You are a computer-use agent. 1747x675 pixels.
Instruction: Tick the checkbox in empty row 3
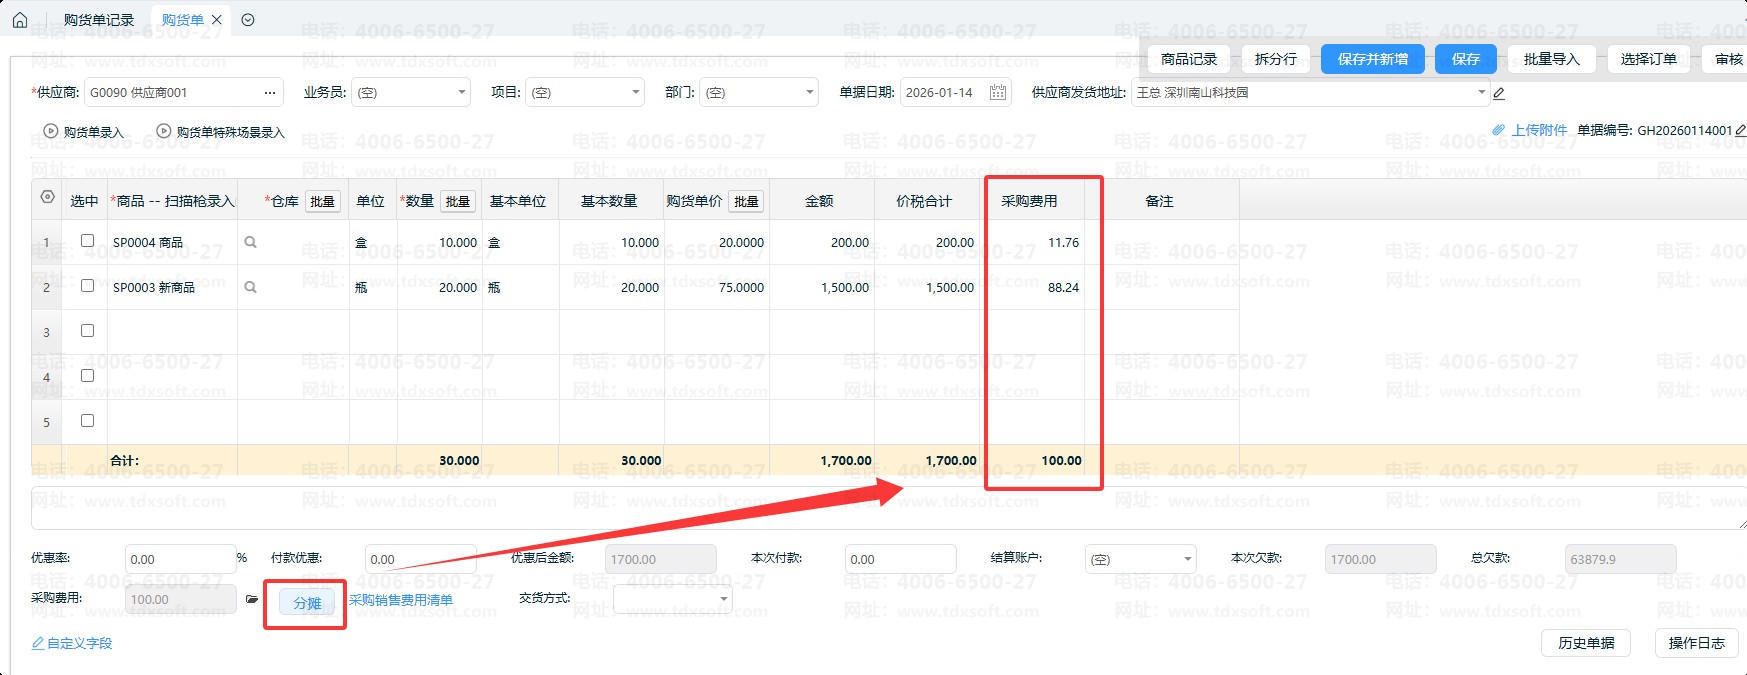(x=87, y=331)
